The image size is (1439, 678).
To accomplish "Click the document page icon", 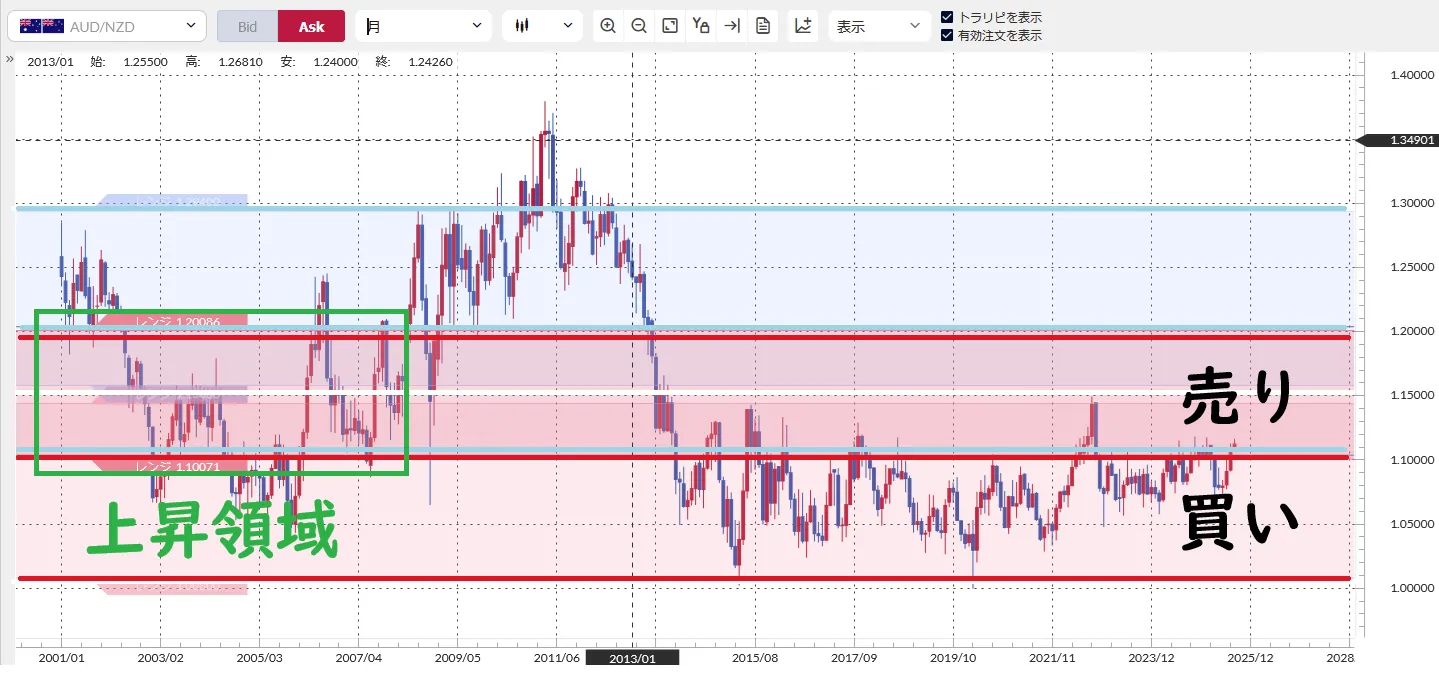I will [763, 26].
